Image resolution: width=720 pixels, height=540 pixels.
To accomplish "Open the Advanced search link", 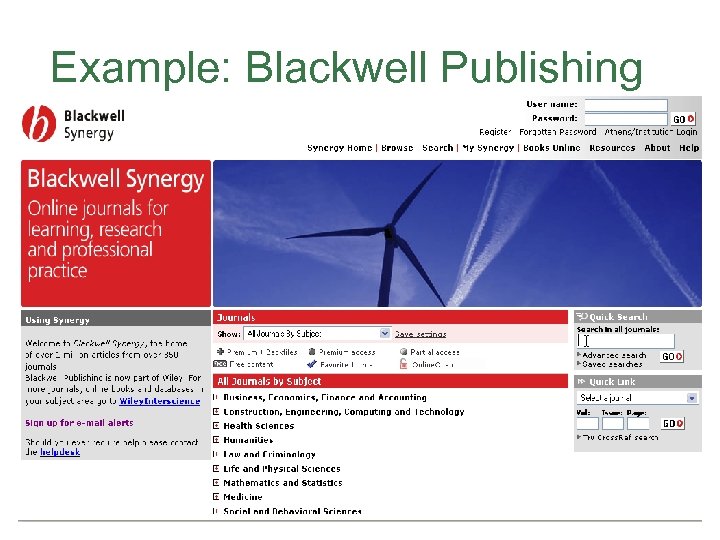I will pyautogui.click(x=614, y=355).
